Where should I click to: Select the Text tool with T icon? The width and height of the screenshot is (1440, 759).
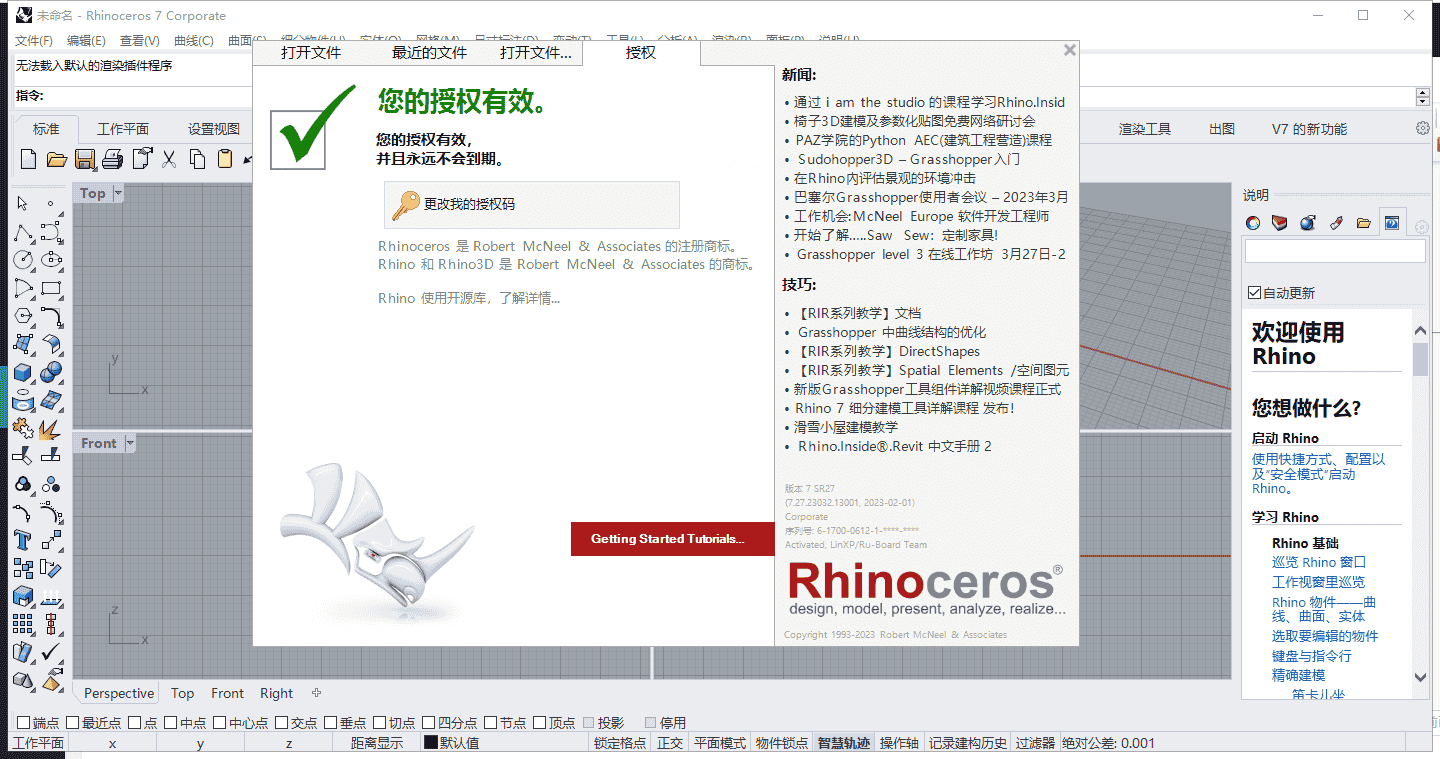(23, 540)
